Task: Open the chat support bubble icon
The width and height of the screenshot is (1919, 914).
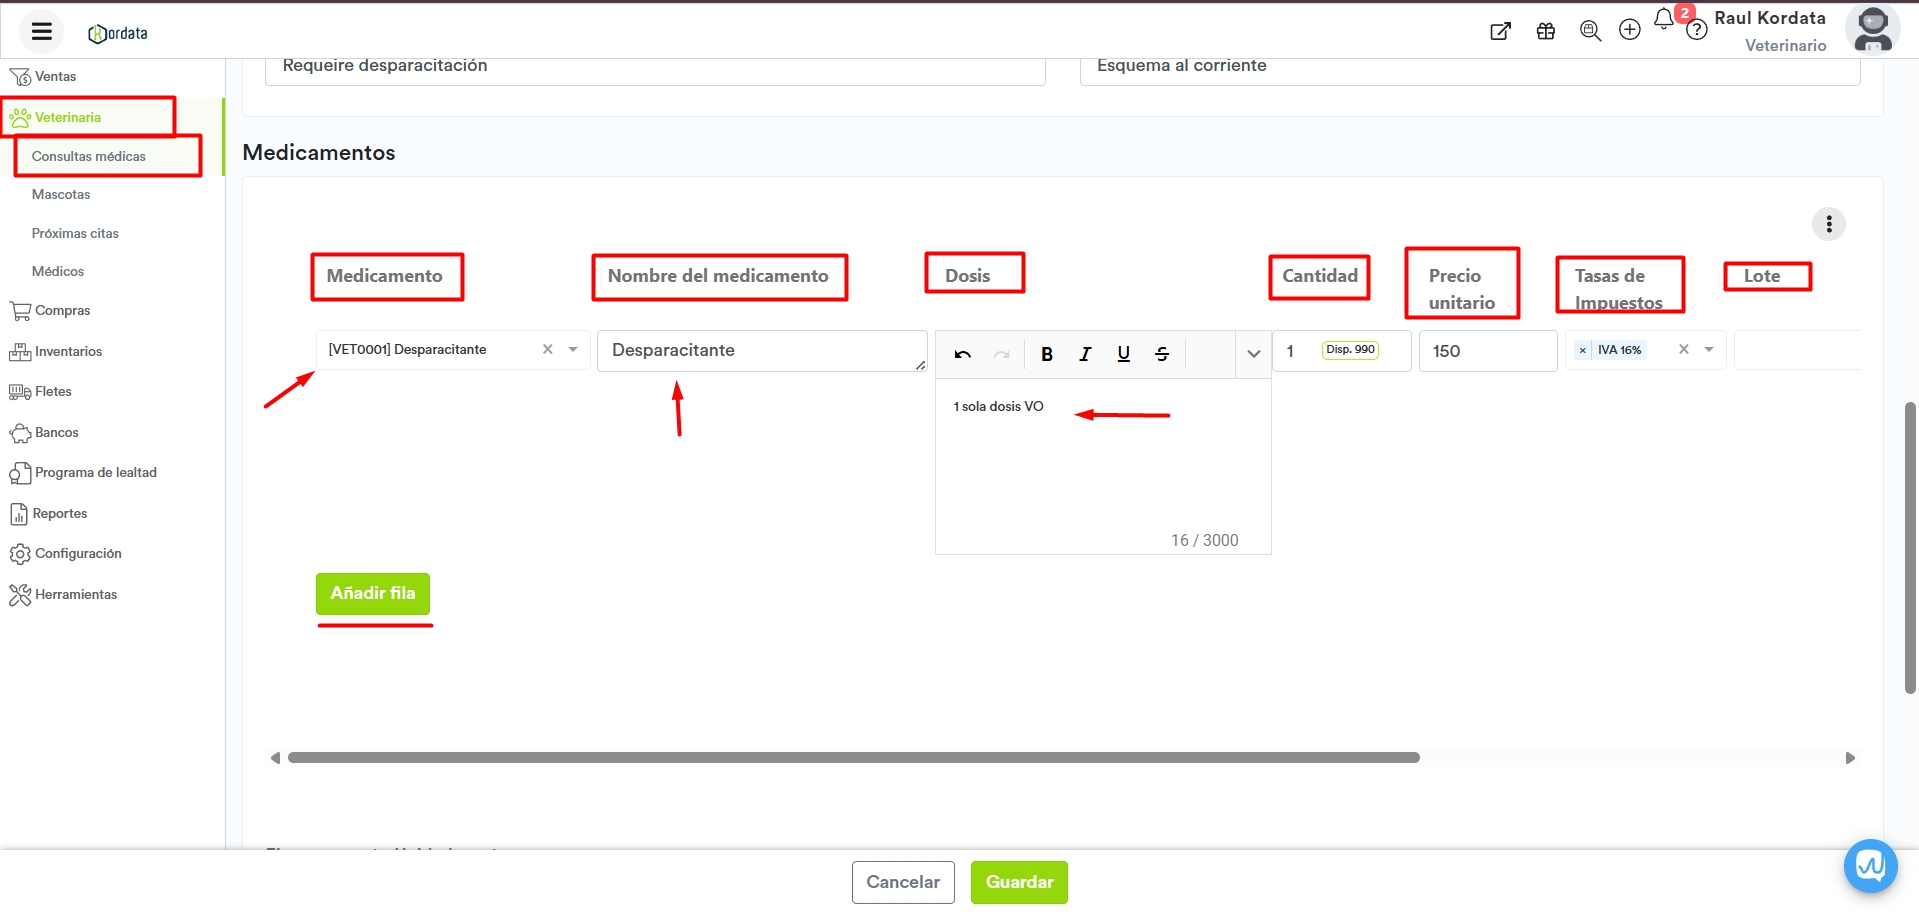Action: click(x=1870, y=866)
